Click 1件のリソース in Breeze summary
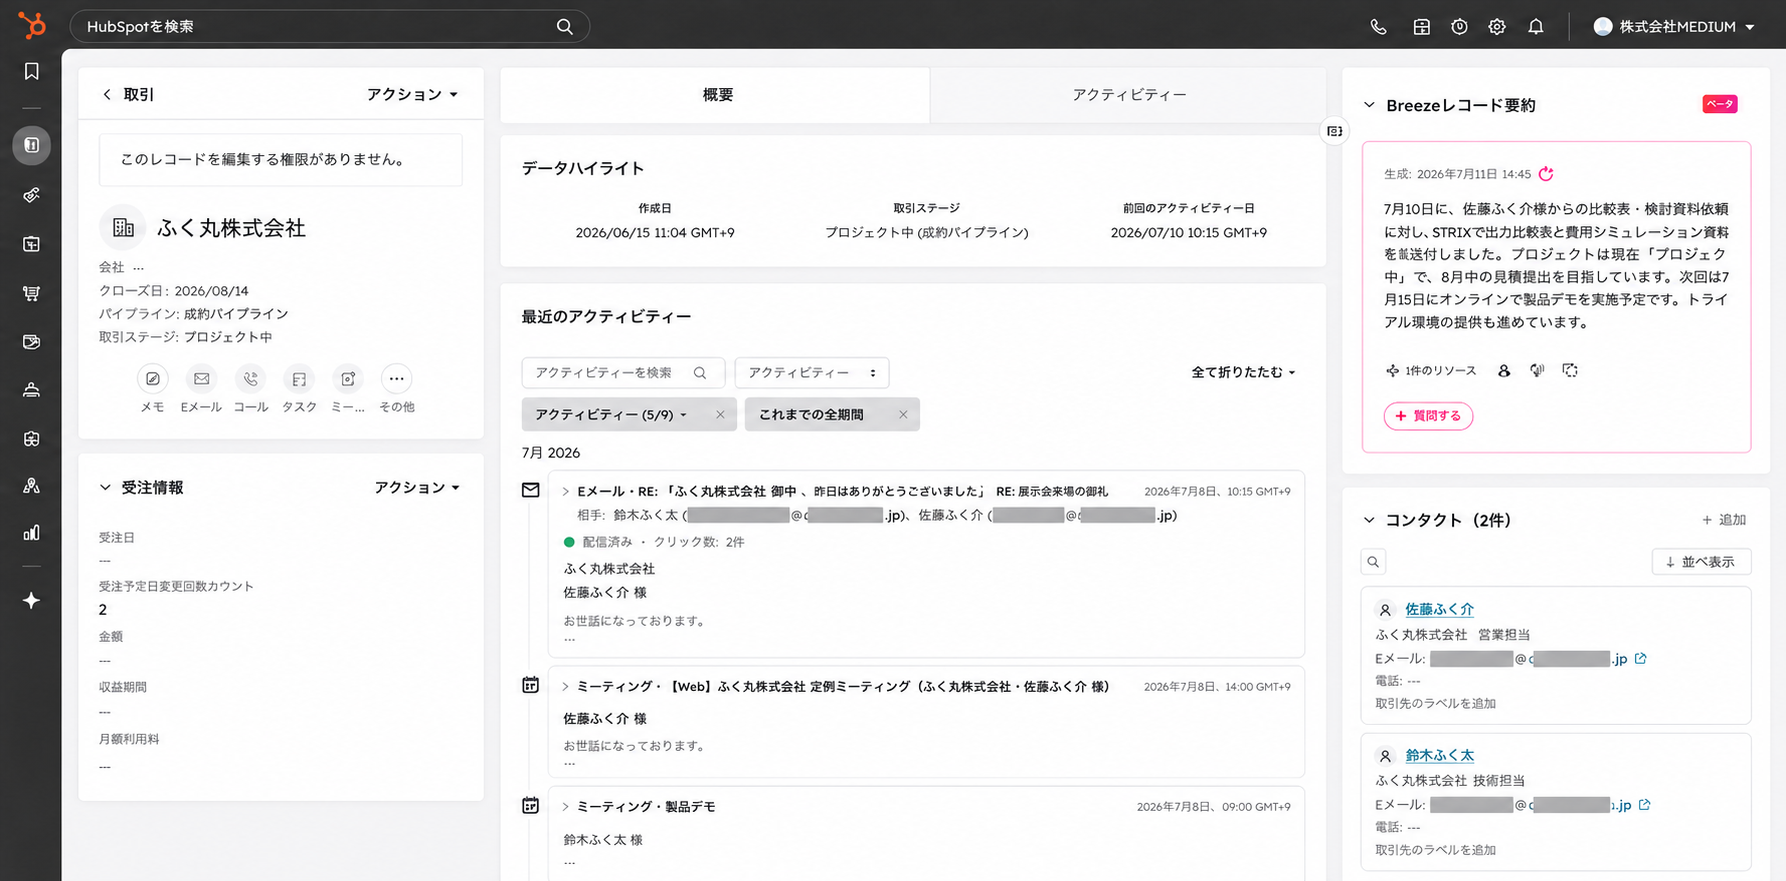Viewport: 1786px width, 881px height. pos(1431,371)
